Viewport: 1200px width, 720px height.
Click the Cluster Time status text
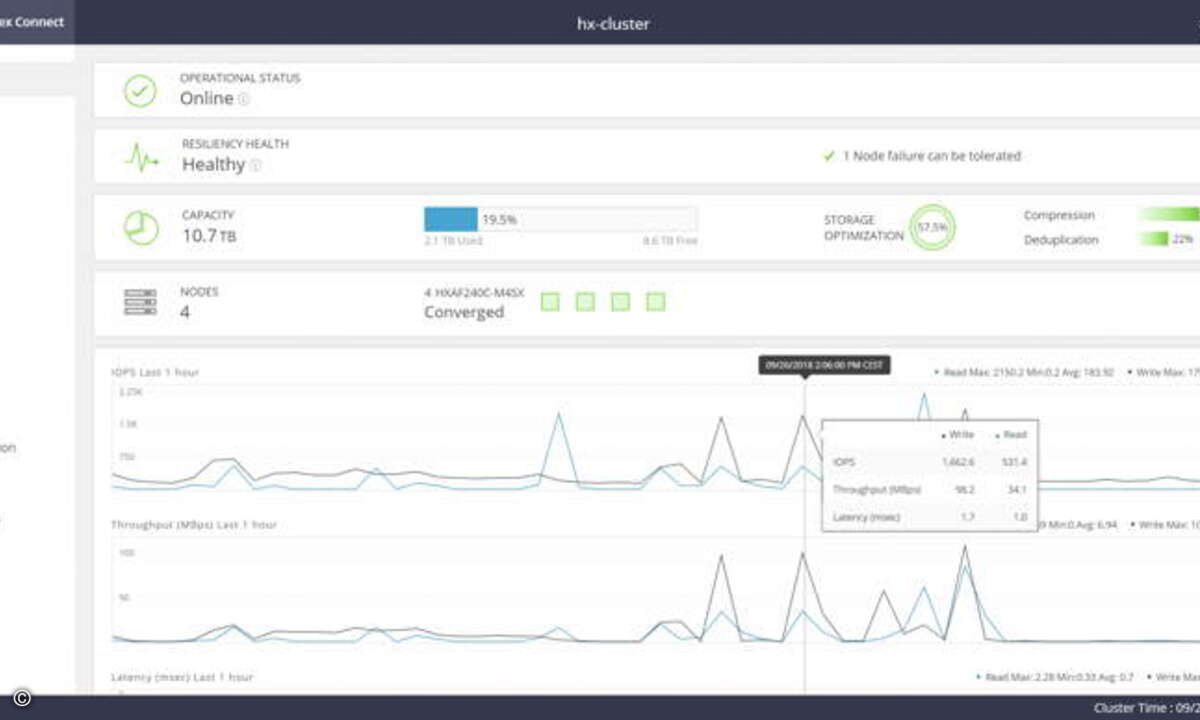coord(1147,708)
